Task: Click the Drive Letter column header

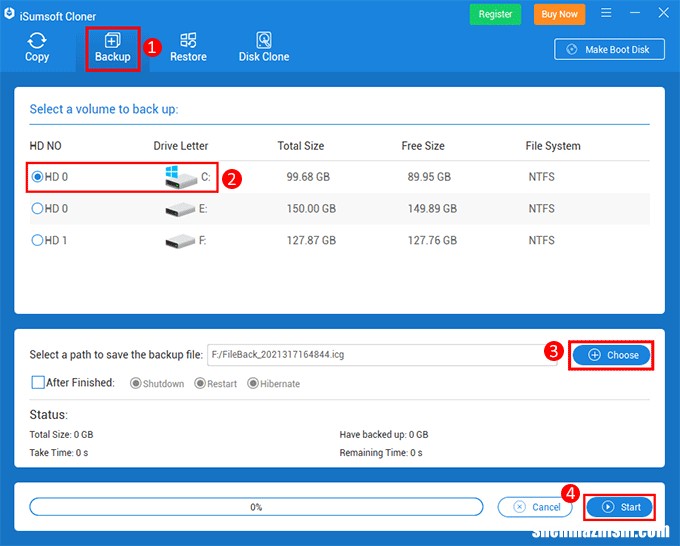Action: click(181, 146)
